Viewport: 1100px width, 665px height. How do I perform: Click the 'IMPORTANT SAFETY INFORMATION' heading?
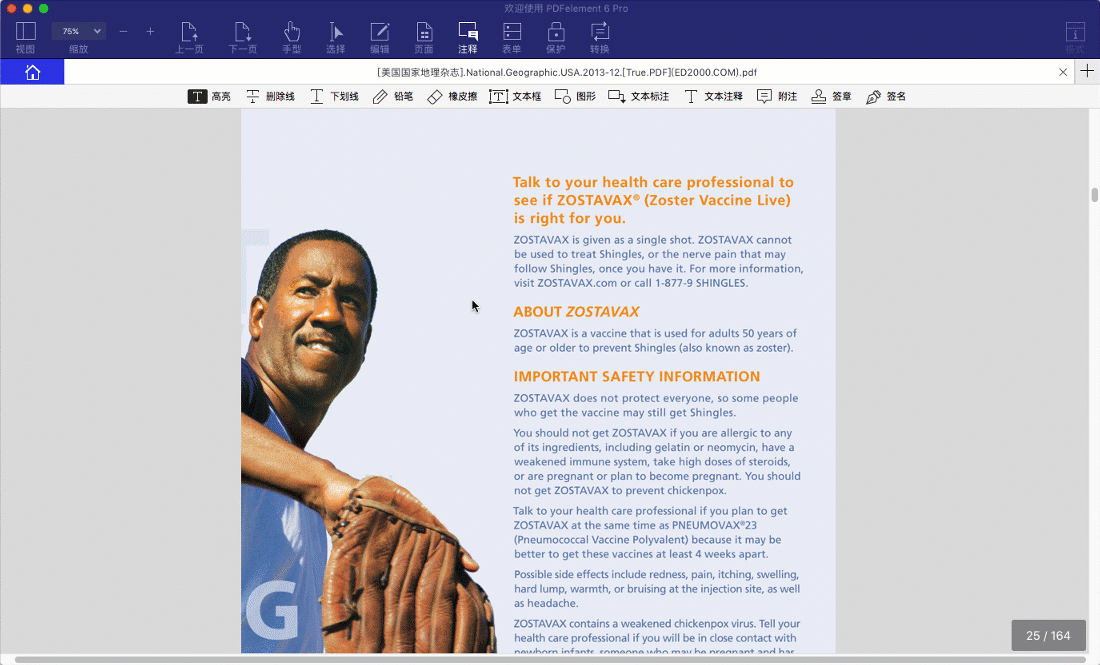coord(636,377)
